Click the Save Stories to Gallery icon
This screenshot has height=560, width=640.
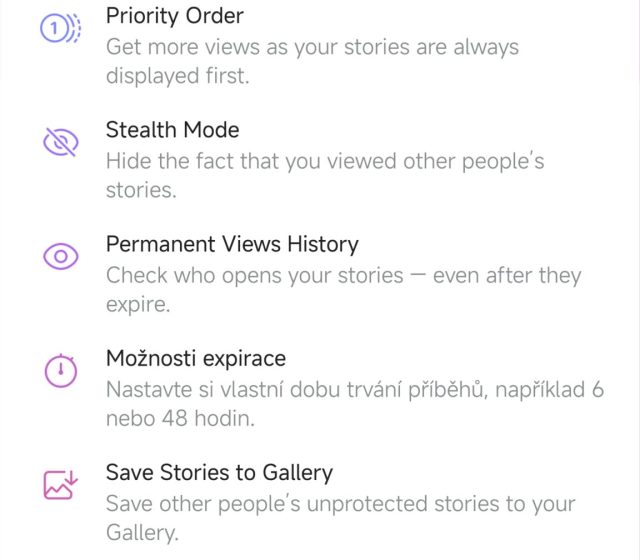(60, 485)
